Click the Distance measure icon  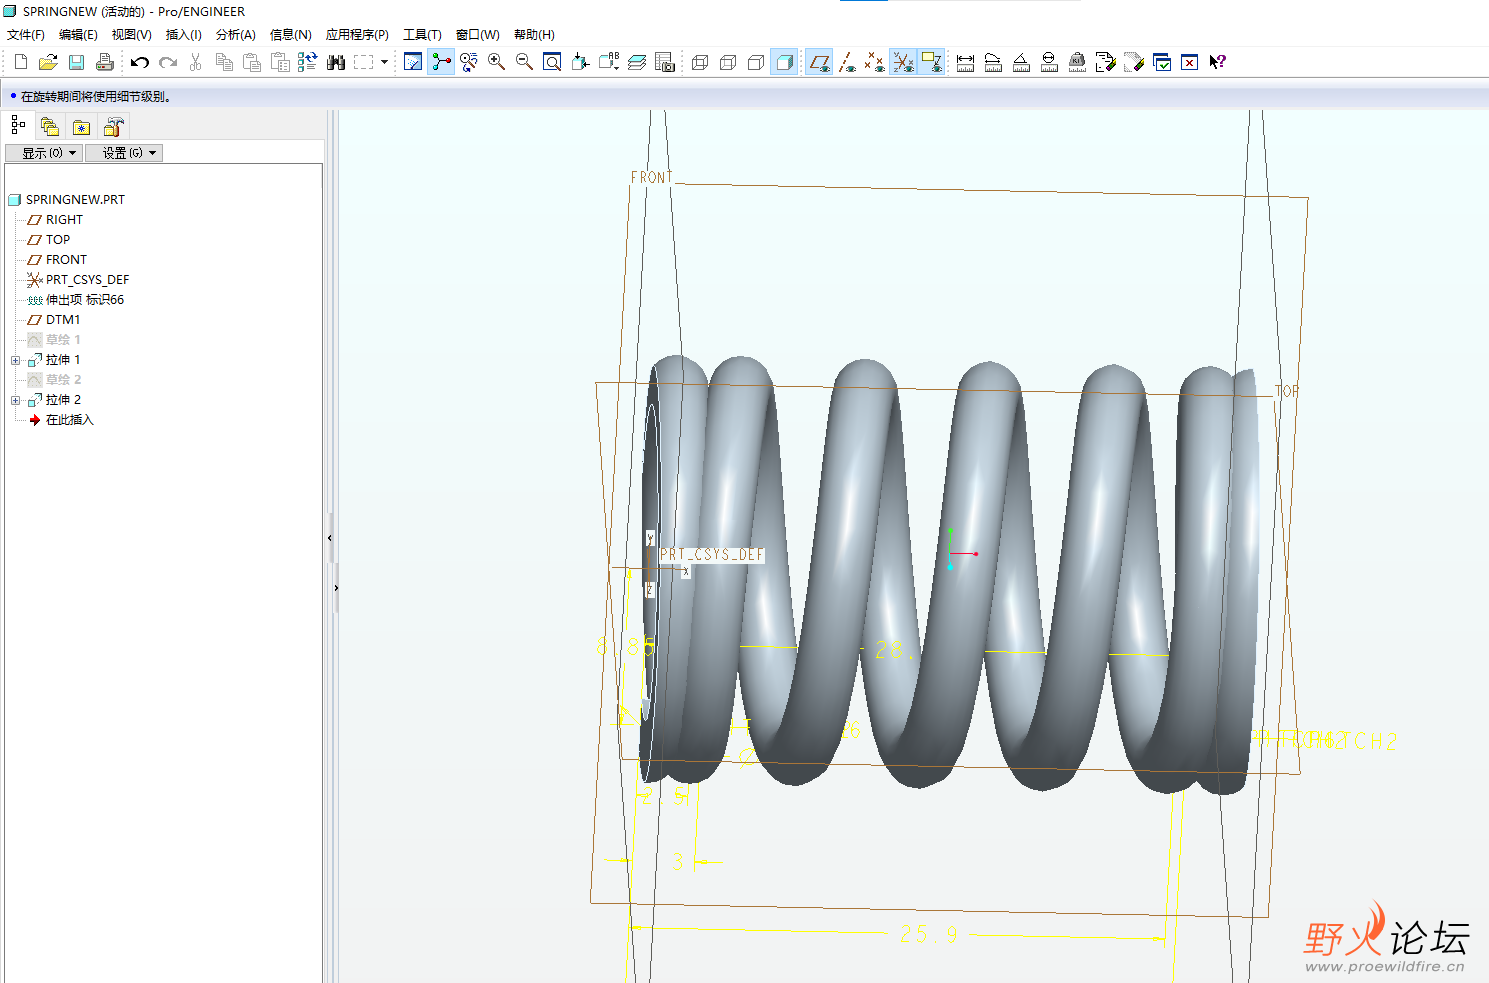965,62
